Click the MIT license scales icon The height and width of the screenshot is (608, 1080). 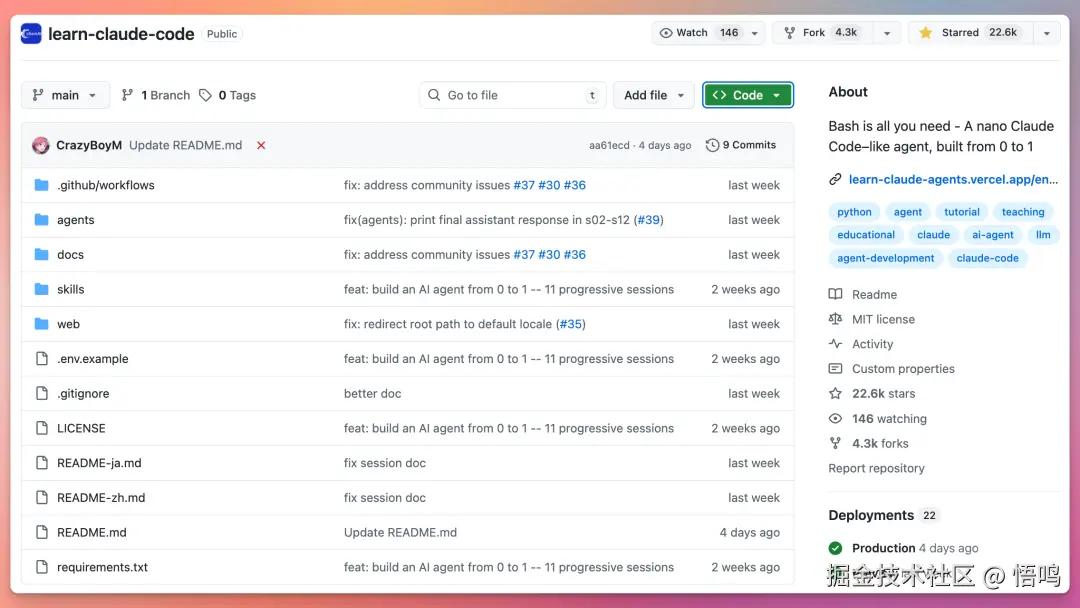[x=835, y=319]
